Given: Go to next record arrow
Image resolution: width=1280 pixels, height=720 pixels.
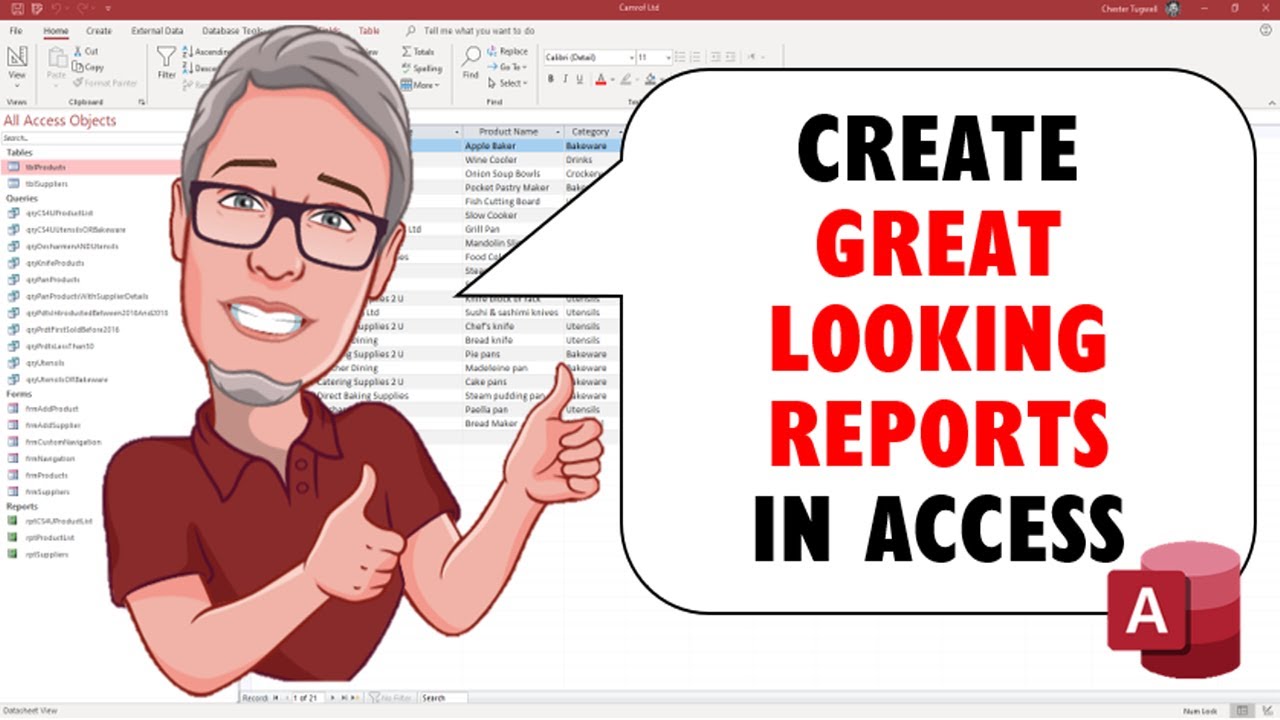Looking at the screenshot, I should [x=334, y=697].
